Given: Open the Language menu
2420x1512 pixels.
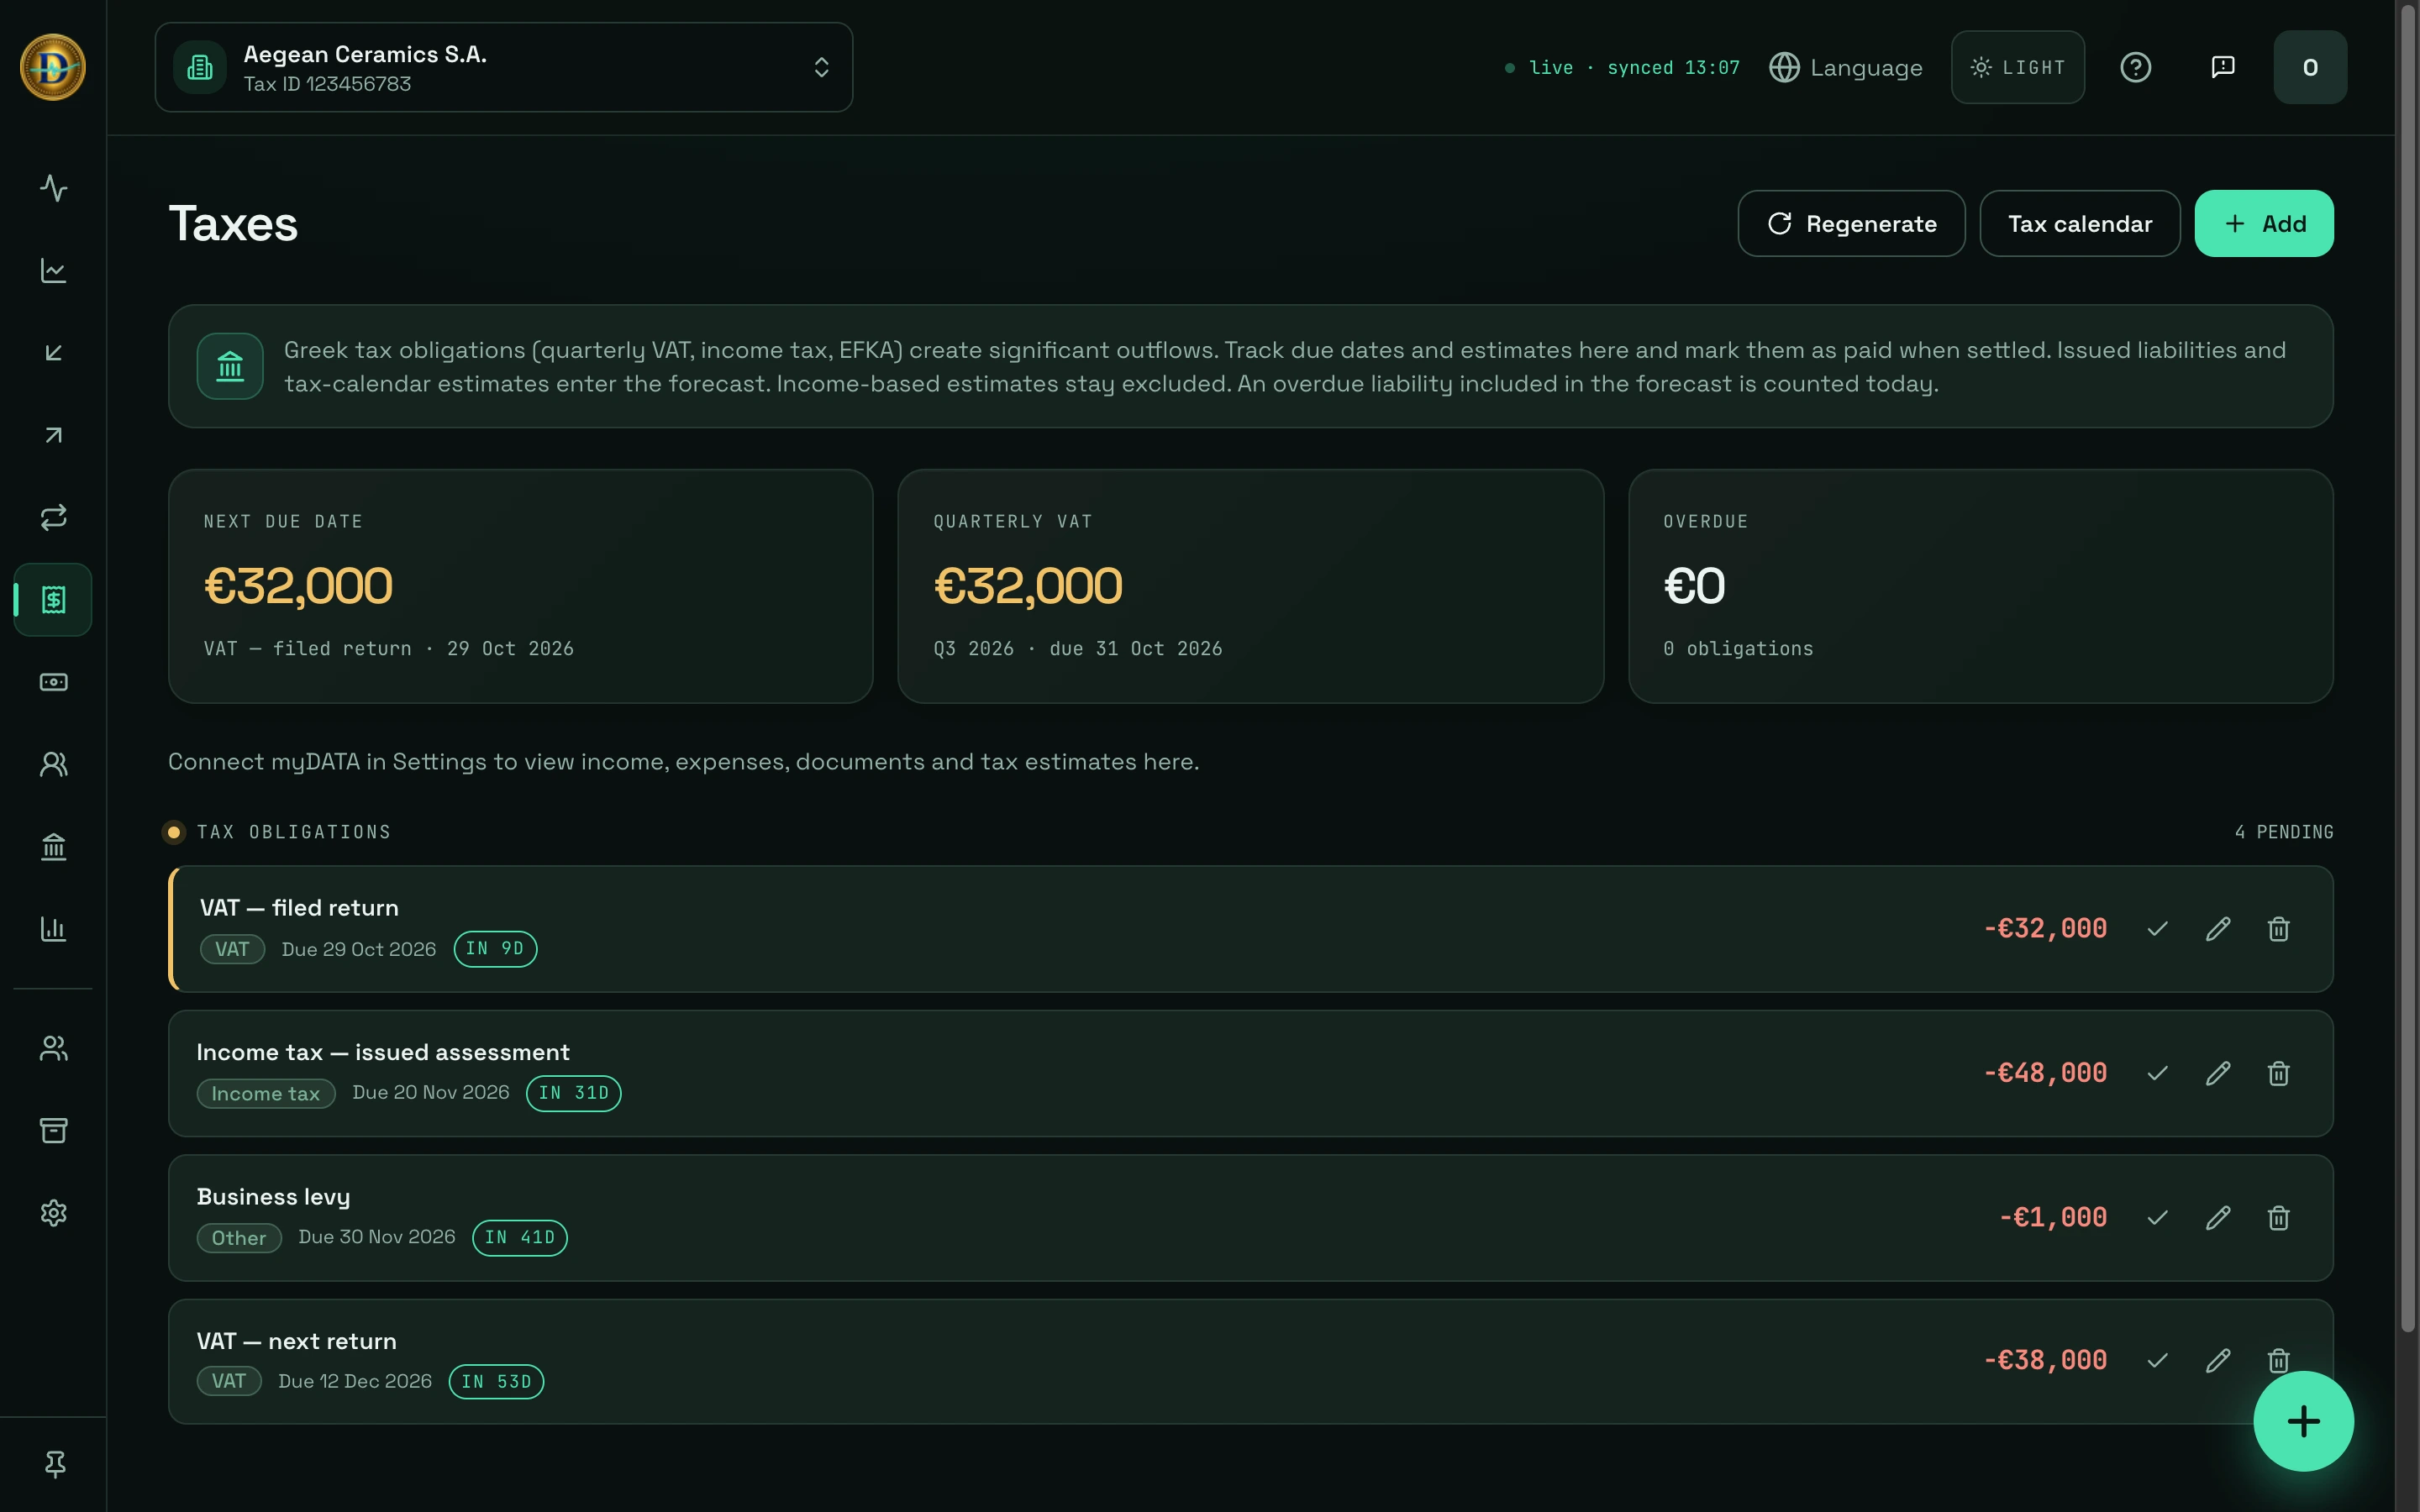Looking at the screenshot, I should (x=1845, y=67).
